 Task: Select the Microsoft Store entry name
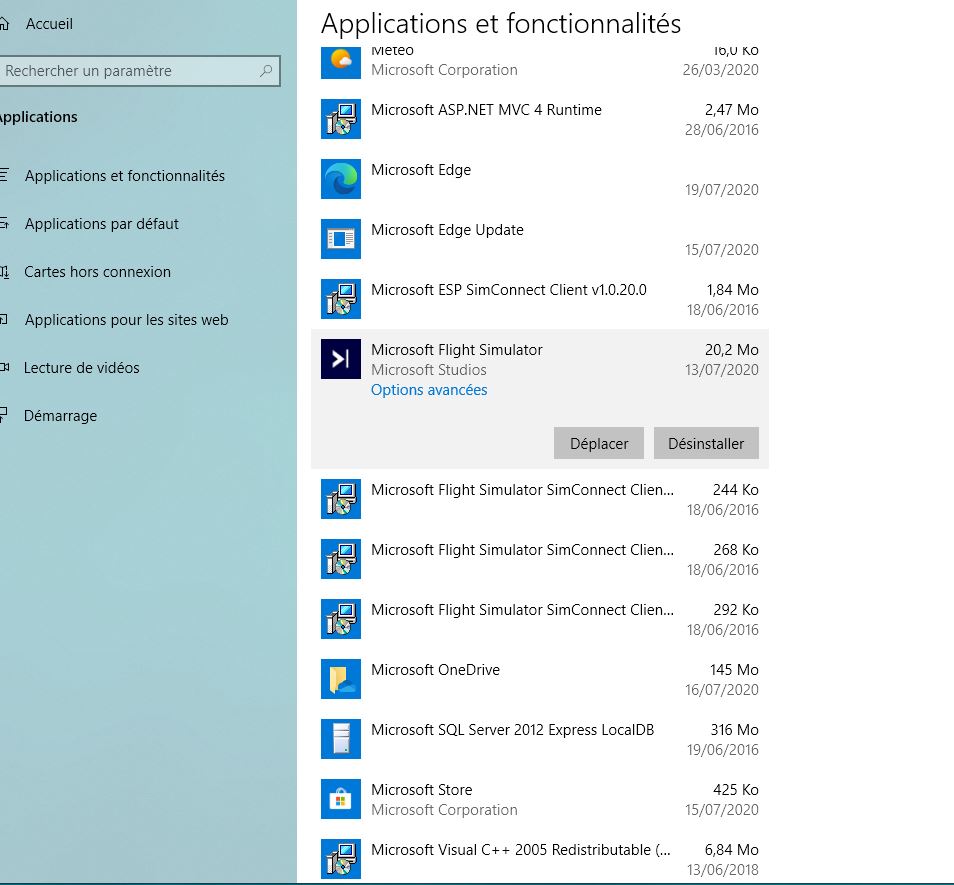coord(422,790)
